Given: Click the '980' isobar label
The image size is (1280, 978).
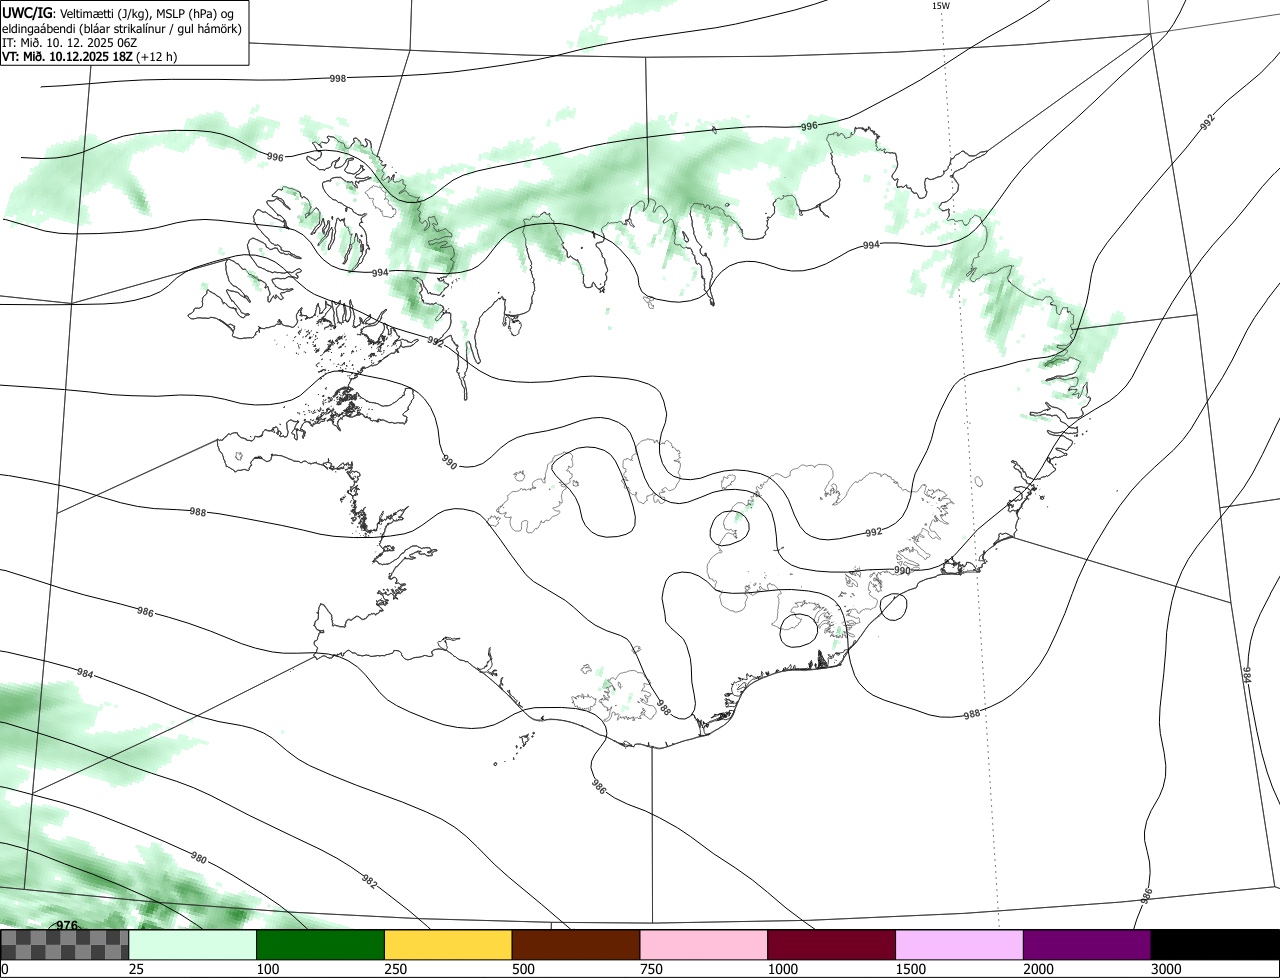Looking at the screenshot, I should pyautogui.click(x=199, y=858).
